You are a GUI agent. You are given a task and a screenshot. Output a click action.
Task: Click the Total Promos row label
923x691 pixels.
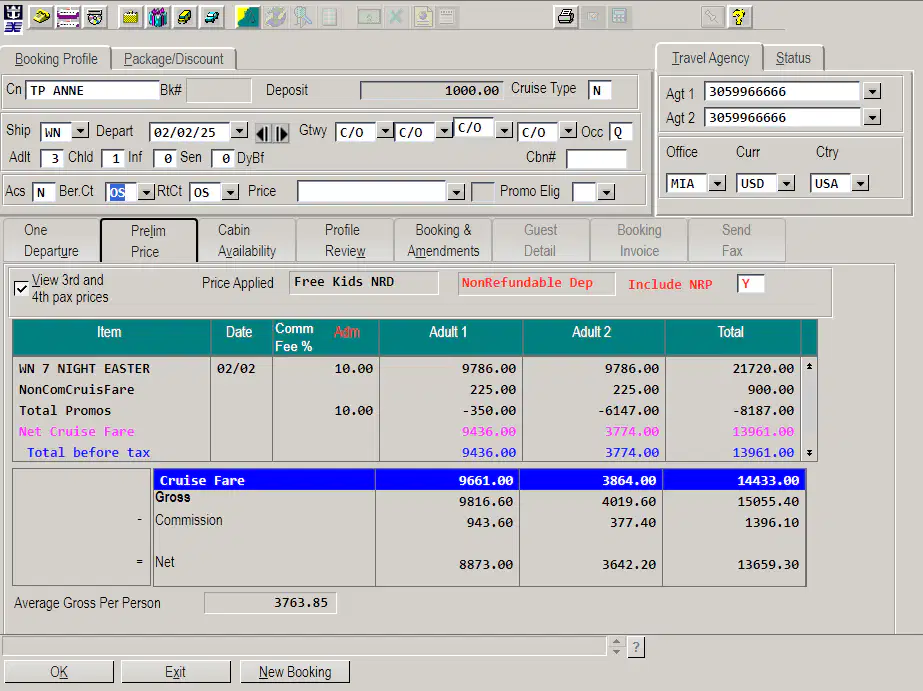[x=65, y=410]
